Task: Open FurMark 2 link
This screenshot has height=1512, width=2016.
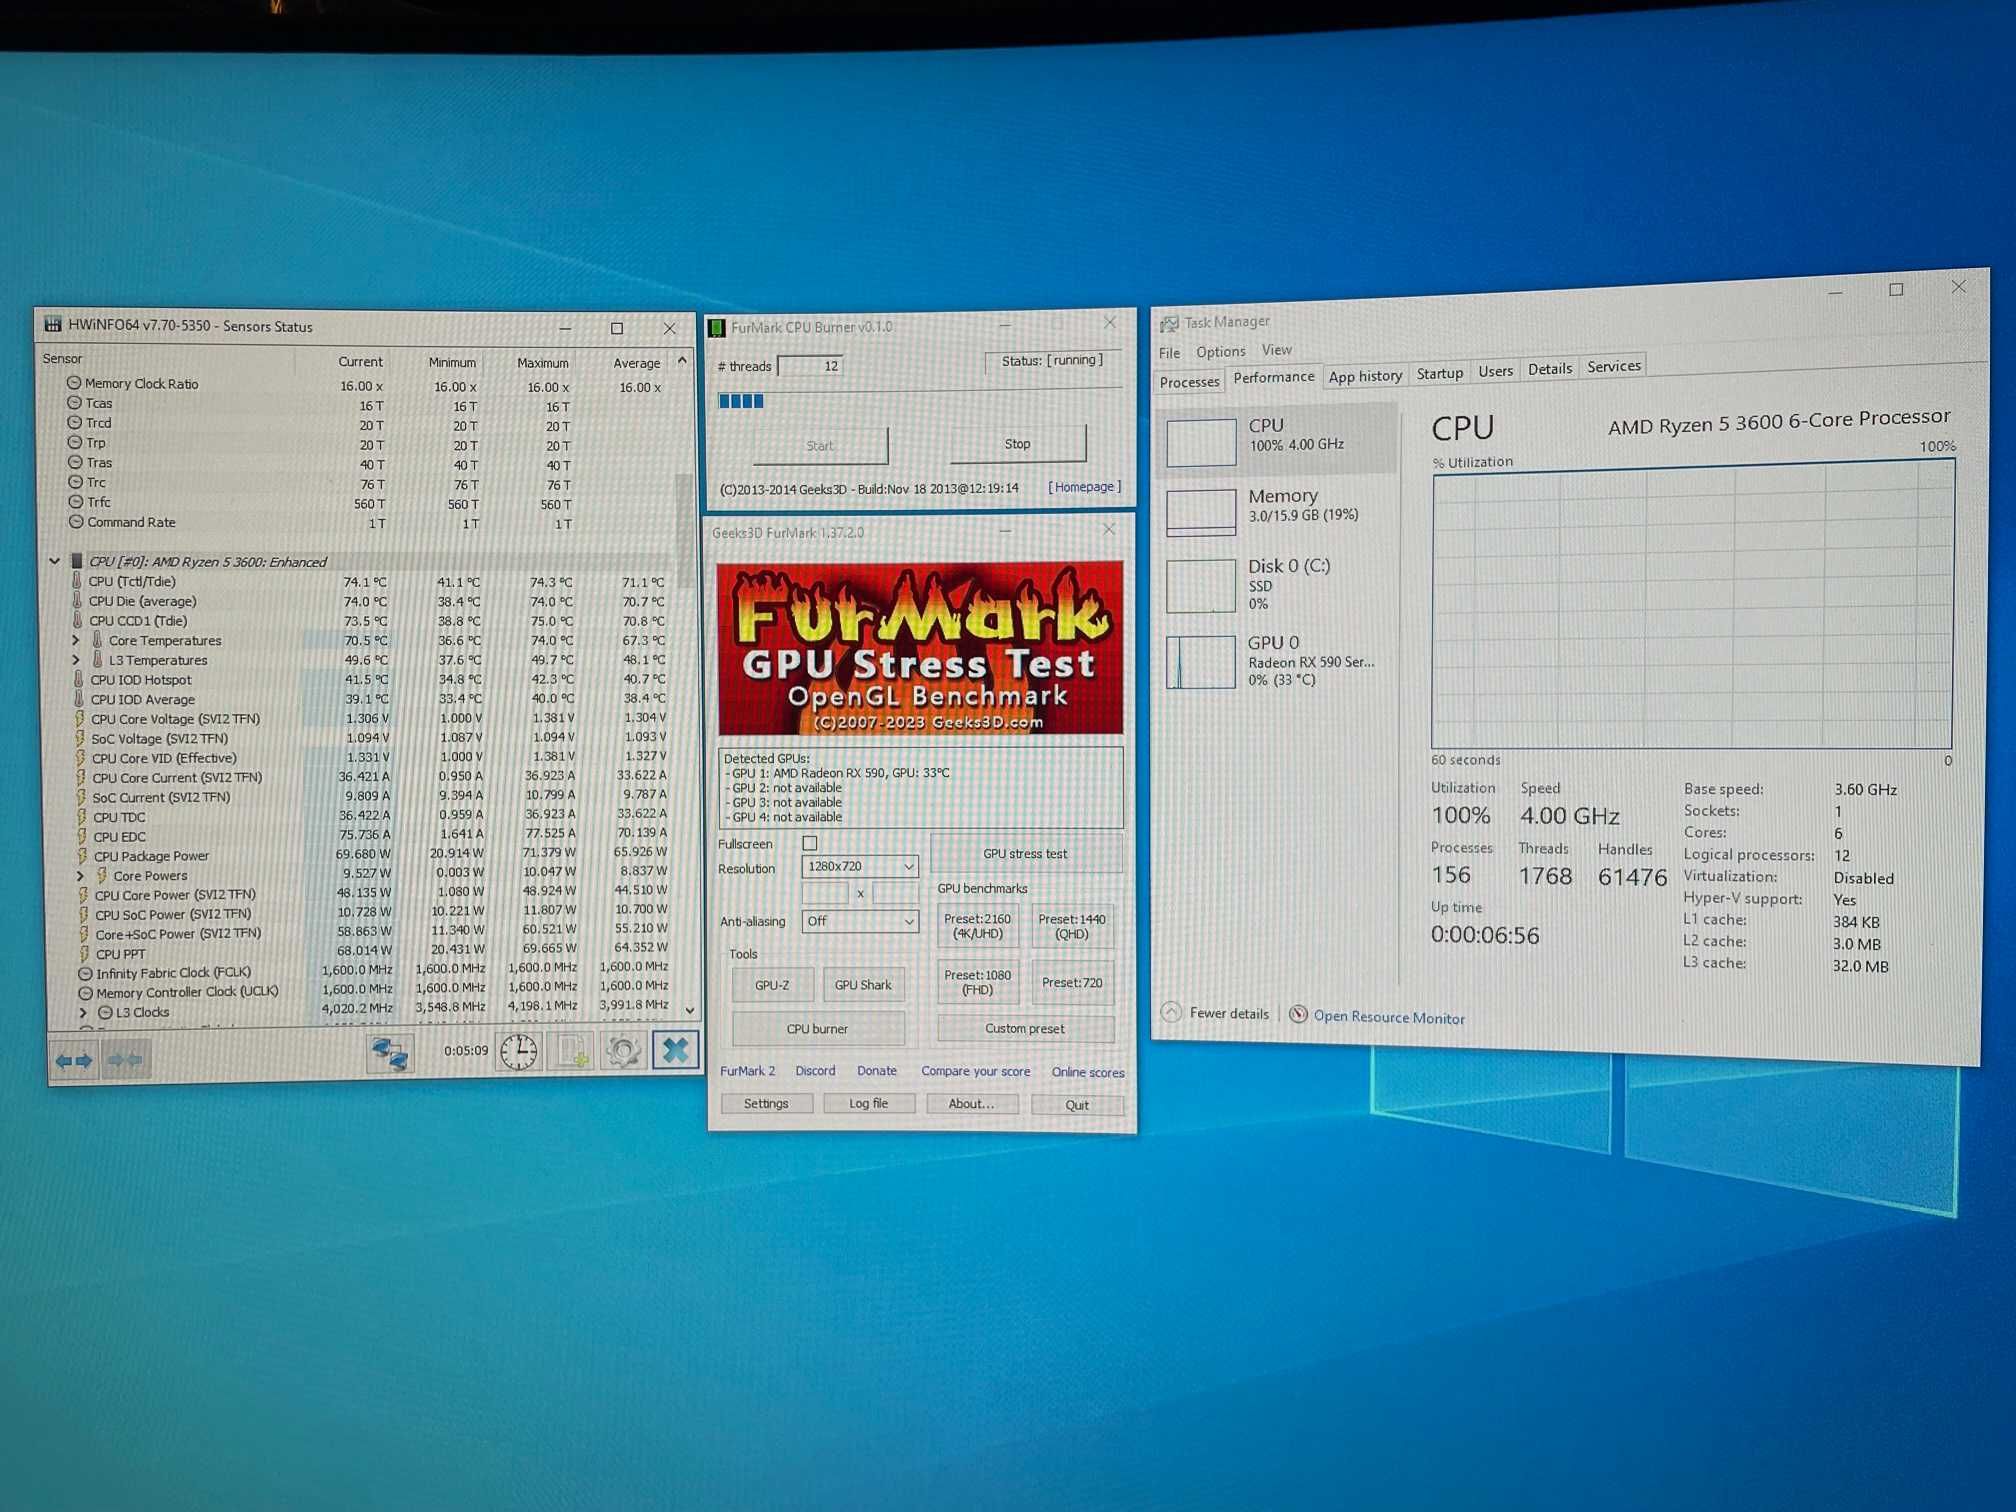Action: tap(748, 1071)
